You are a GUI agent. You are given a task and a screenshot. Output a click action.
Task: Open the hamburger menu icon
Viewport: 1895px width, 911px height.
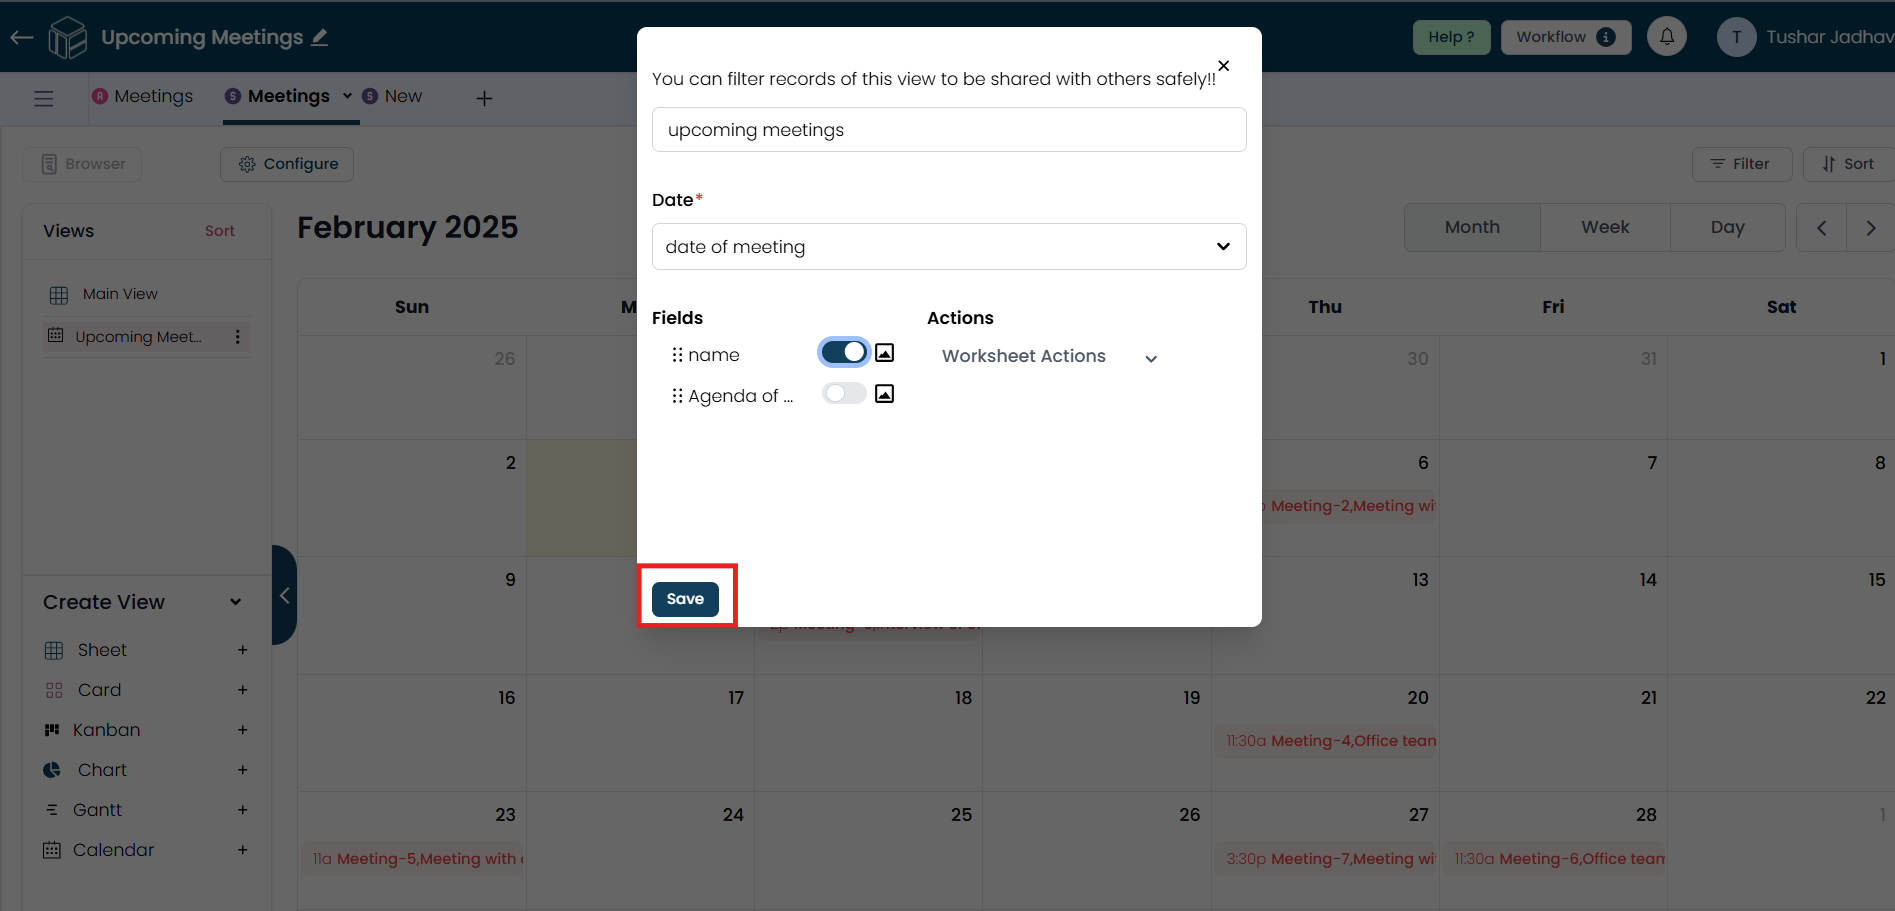(44, 98)
